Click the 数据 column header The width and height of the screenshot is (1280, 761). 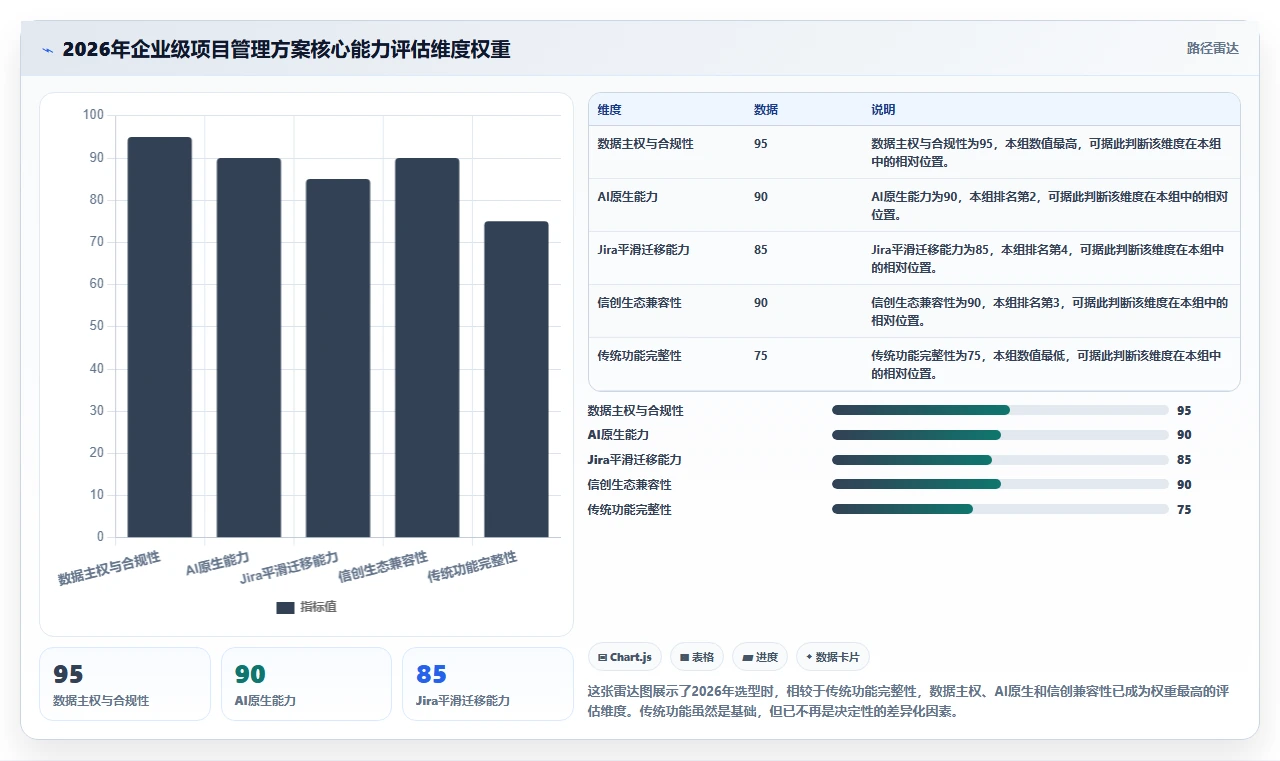coord(766,110)
